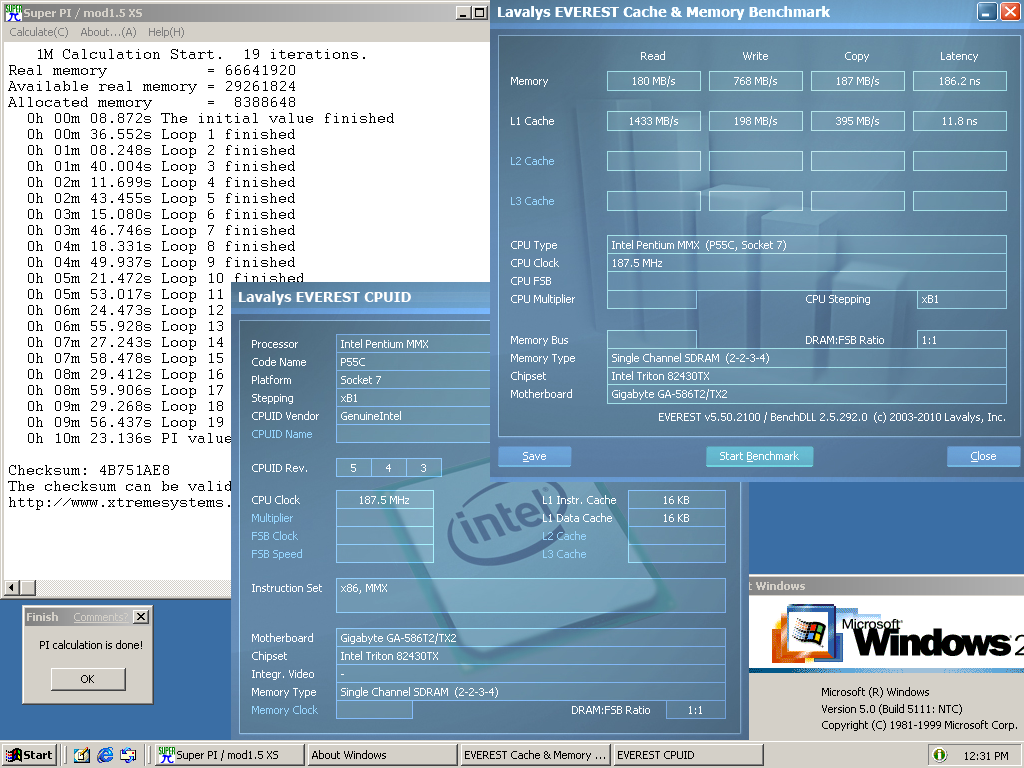Click the CPU Type field in the benchmark window
The image size is (1024, 768).
[x=807, y=245]
